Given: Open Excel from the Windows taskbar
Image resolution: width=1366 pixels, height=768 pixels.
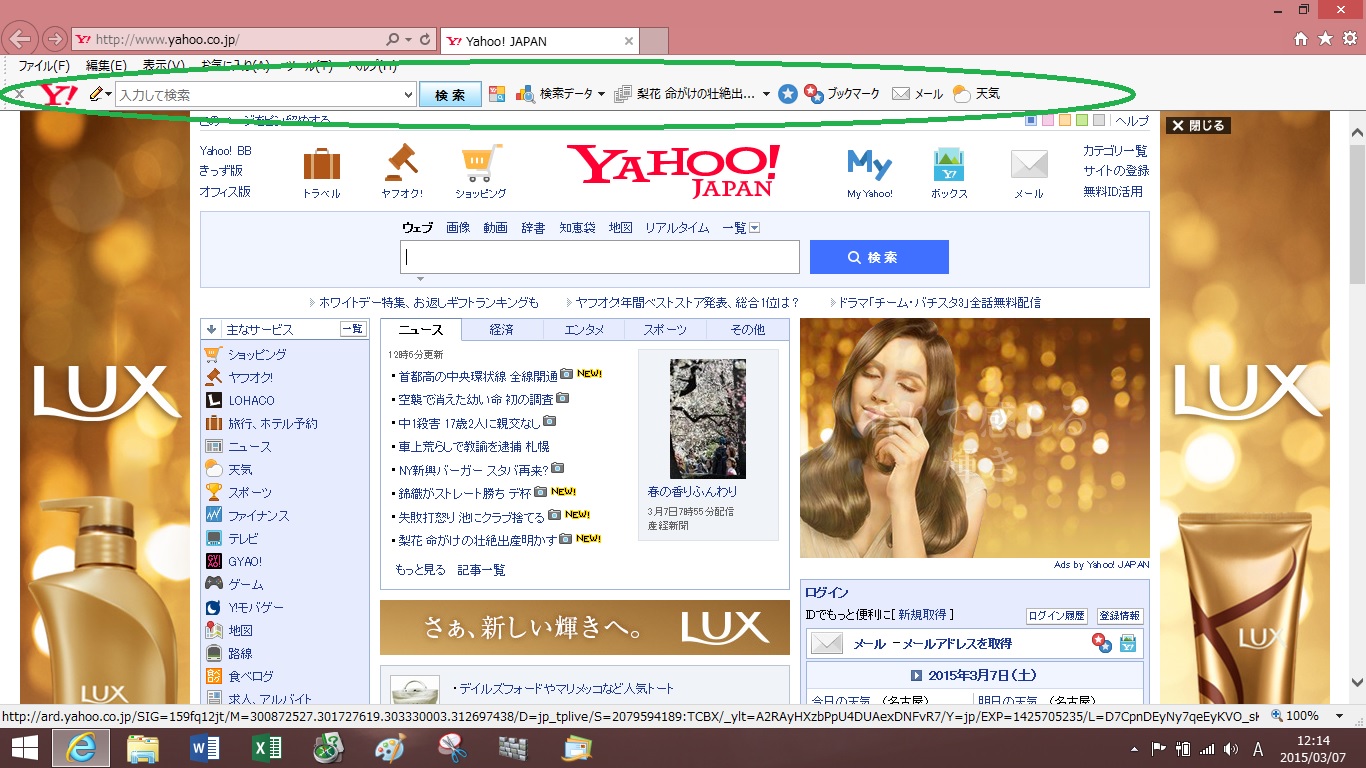Looking at the screenshot, I should (x=266, y=748).
